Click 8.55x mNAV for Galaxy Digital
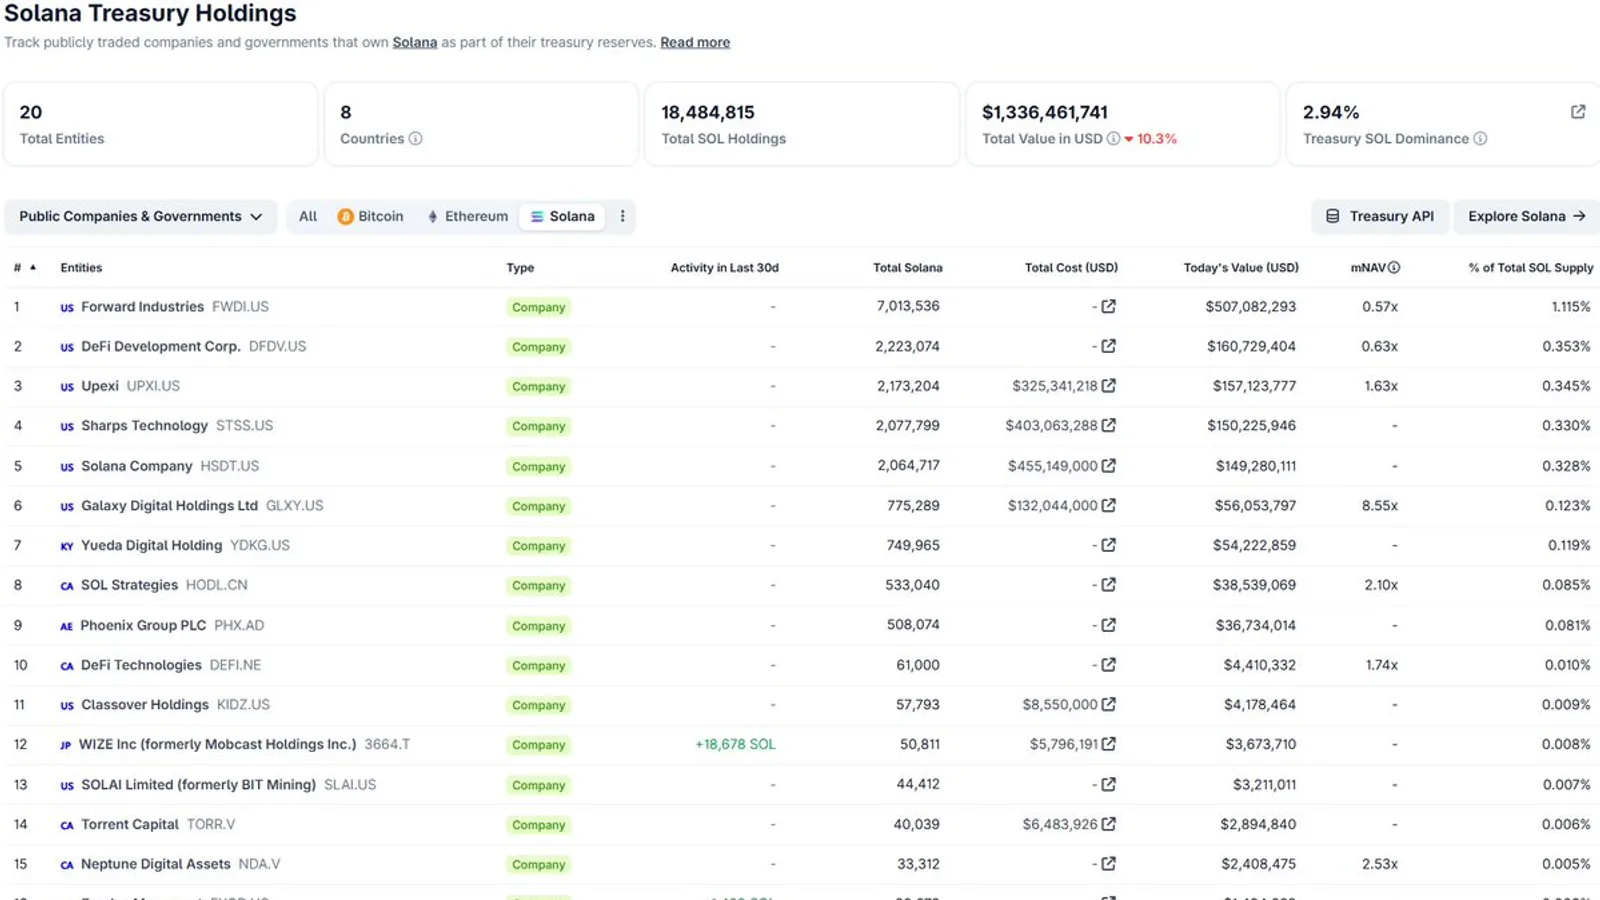1600x900 pixels. 1380,506
